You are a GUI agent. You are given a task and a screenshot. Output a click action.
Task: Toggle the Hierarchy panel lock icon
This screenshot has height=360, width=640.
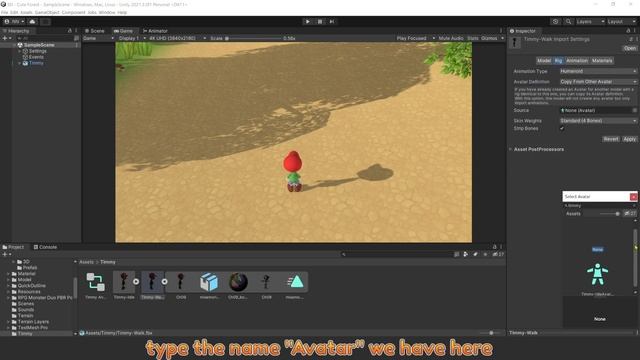(69, 31)
